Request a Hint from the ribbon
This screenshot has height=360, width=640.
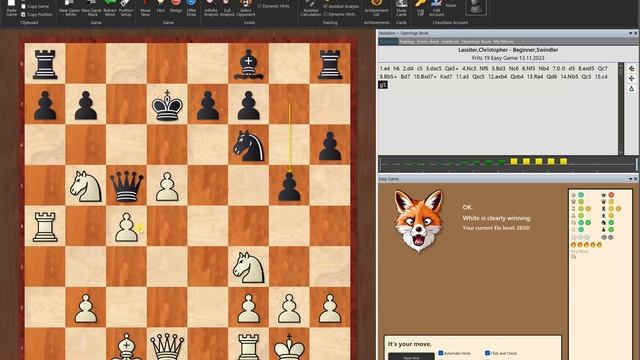[x=161, y=6]
